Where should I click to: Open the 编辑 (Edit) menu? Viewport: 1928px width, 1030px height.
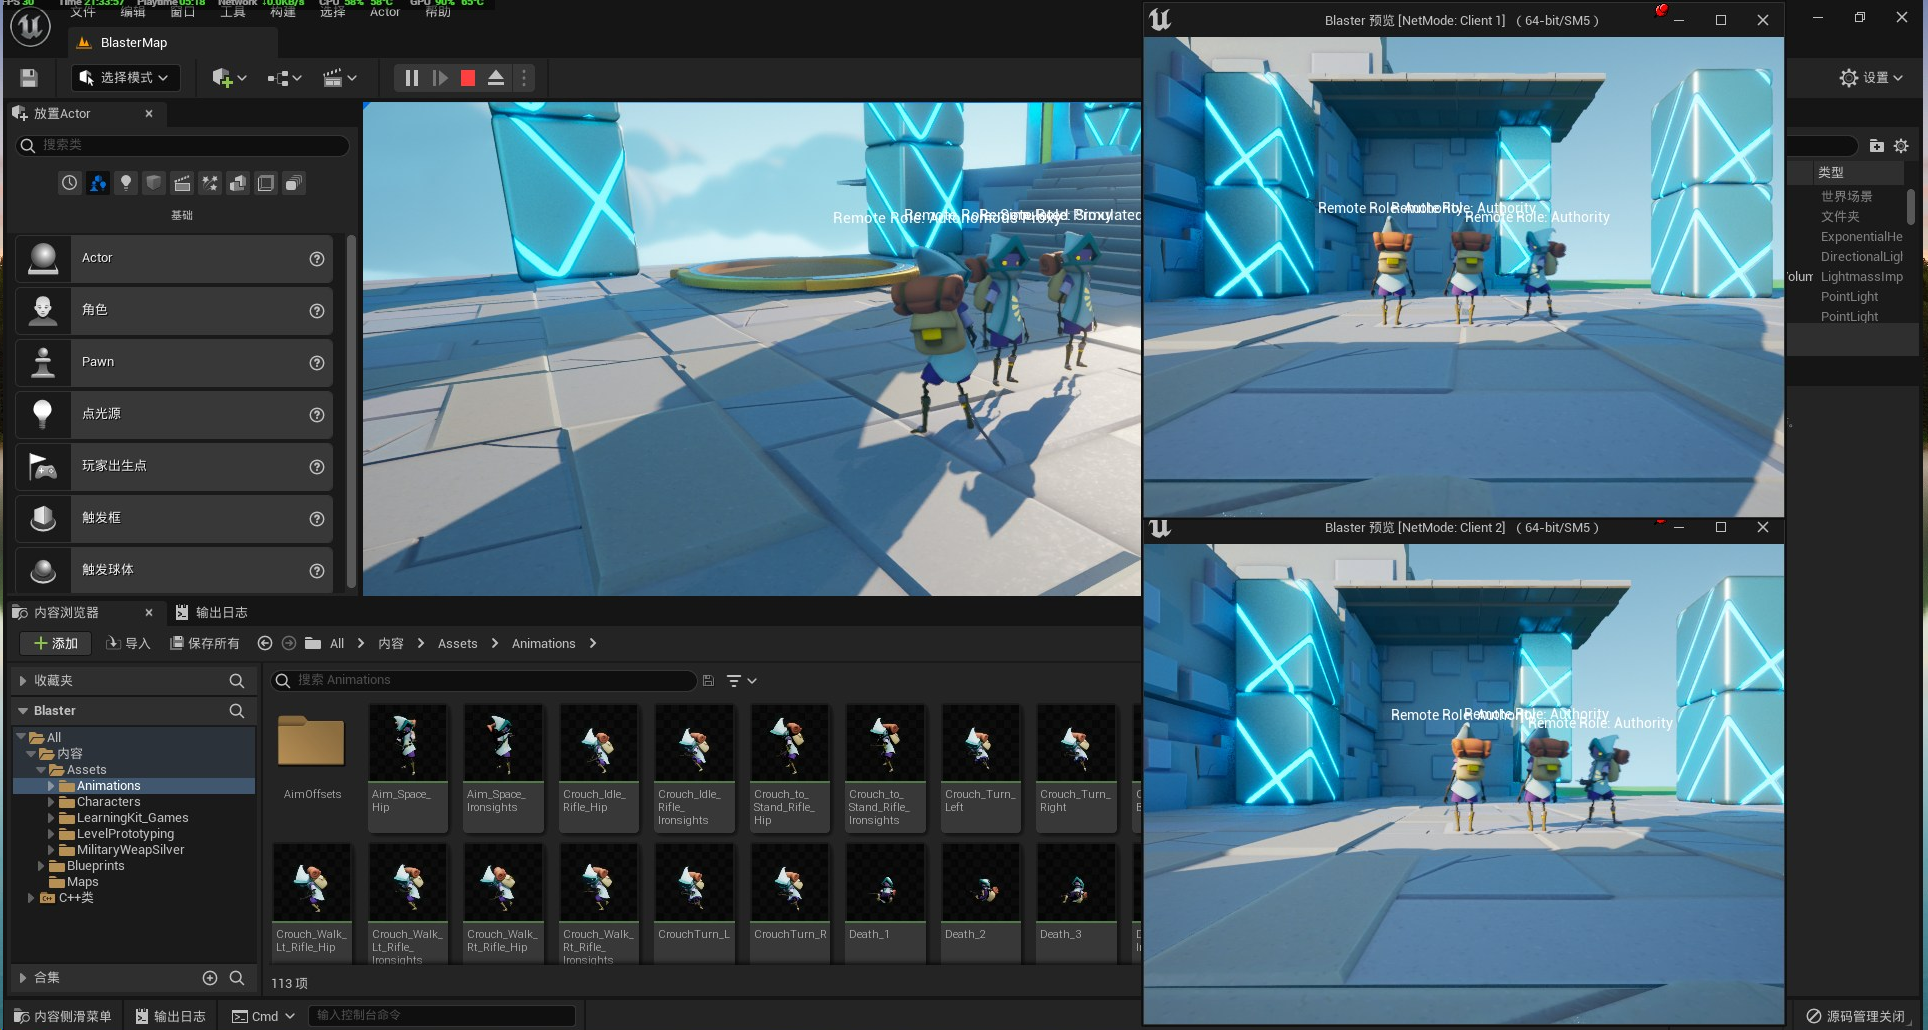pyautogui.click(x=133, y=12)
